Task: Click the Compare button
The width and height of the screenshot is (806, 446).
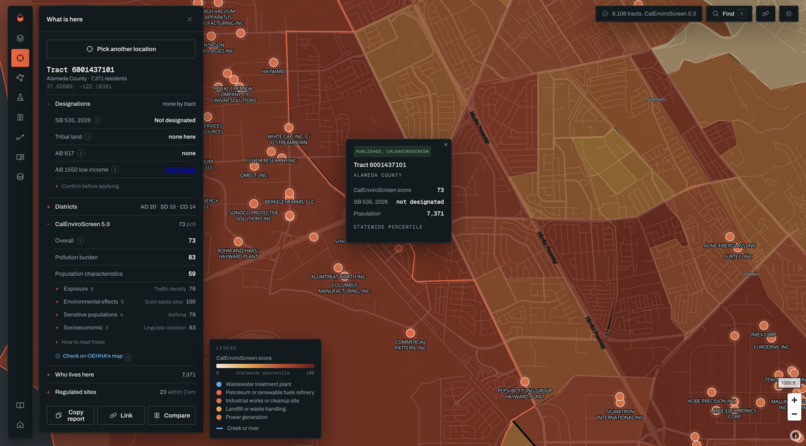Action: tap(172, 415)
